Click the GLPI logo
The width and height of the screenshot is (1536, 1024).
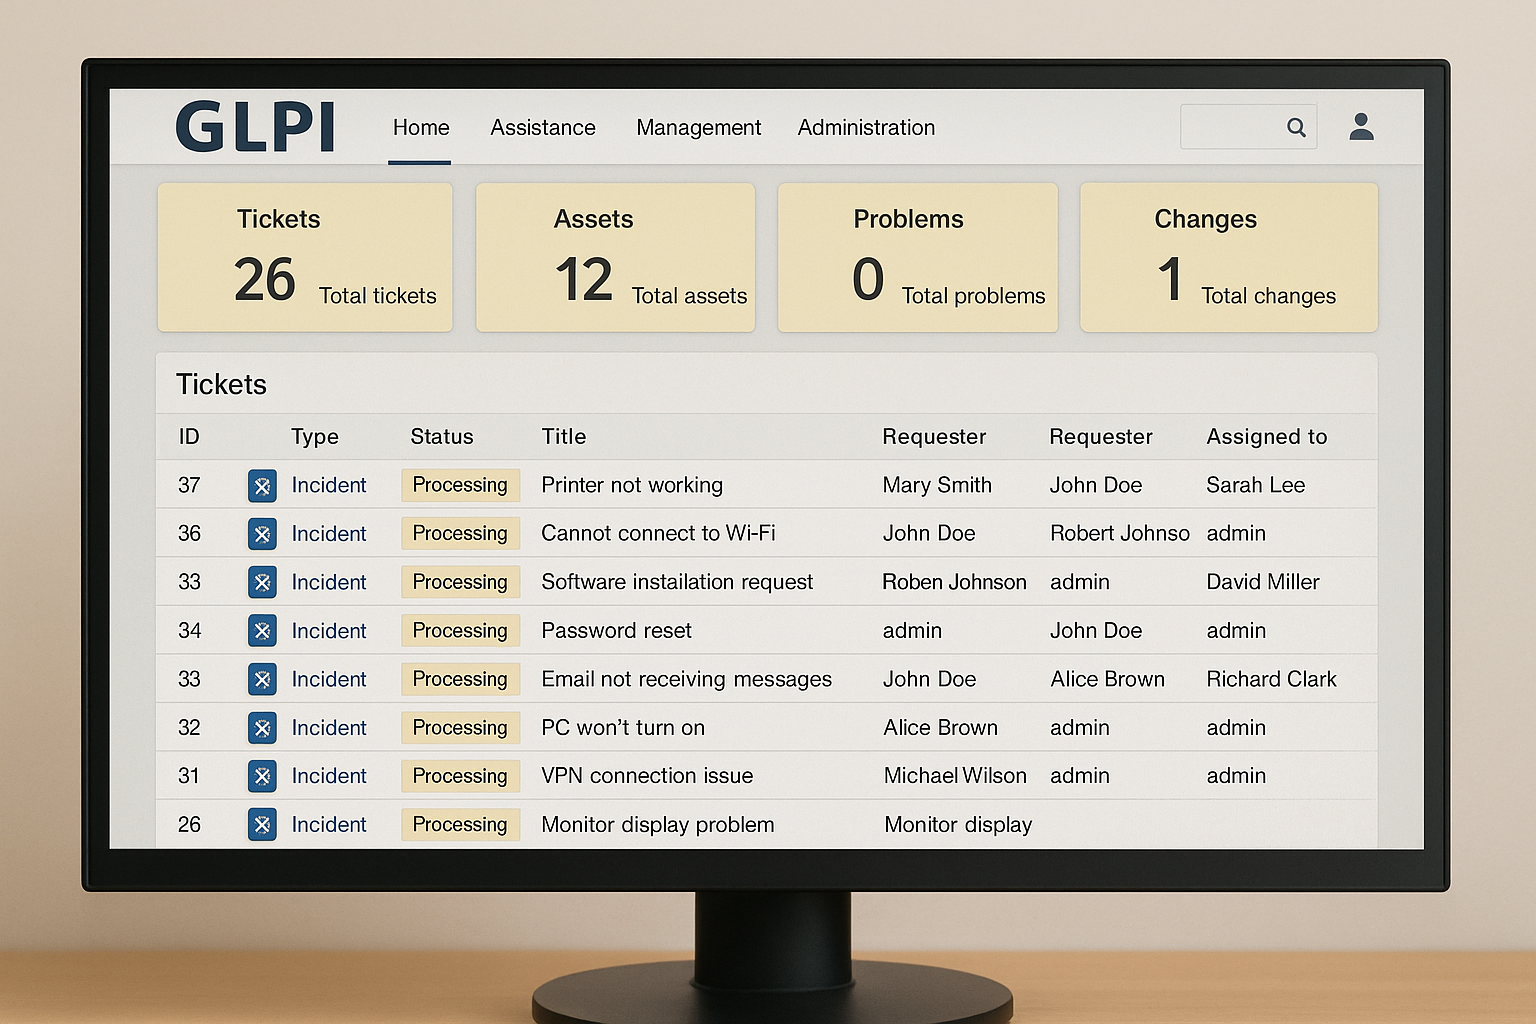255,127
